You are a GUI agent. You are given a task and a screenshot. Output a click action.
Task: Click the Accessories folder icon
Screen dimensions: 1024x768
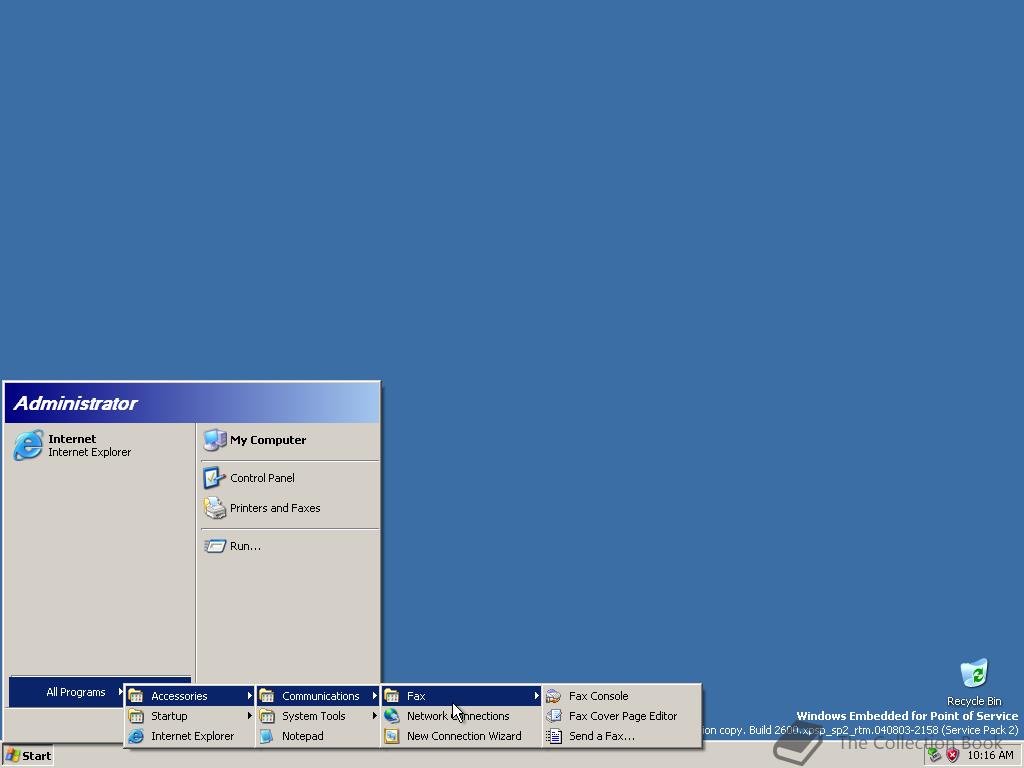(136, 696)
